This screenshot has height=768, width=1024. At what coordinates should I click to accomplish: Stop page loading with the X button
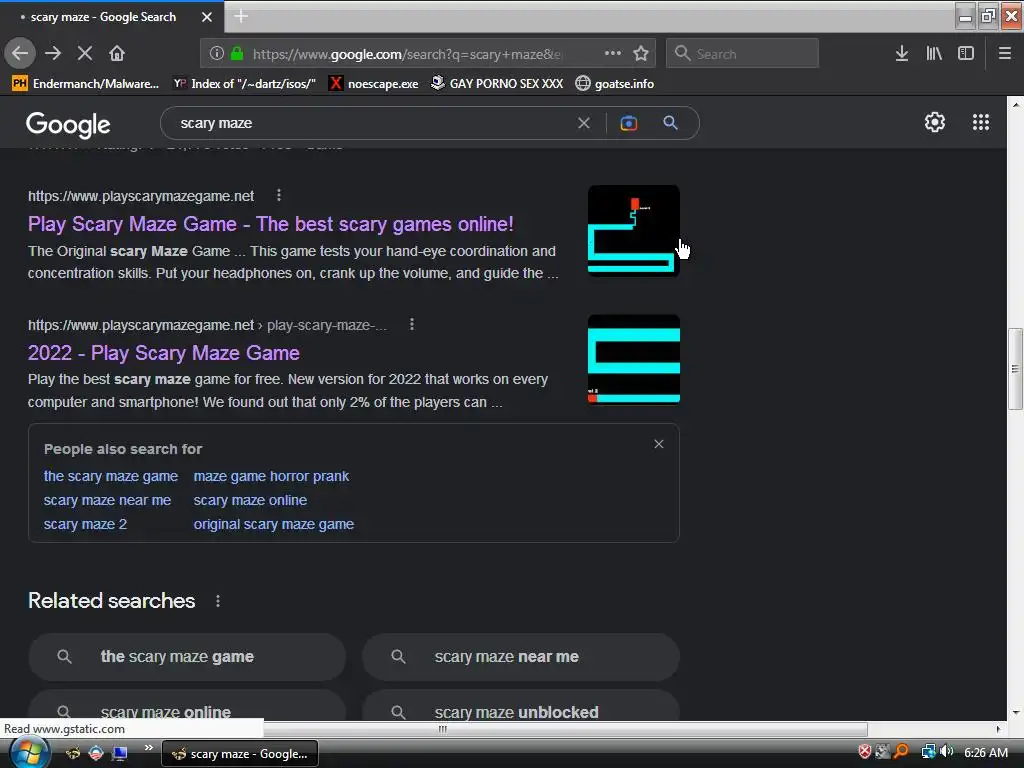[x=85, y=53]
